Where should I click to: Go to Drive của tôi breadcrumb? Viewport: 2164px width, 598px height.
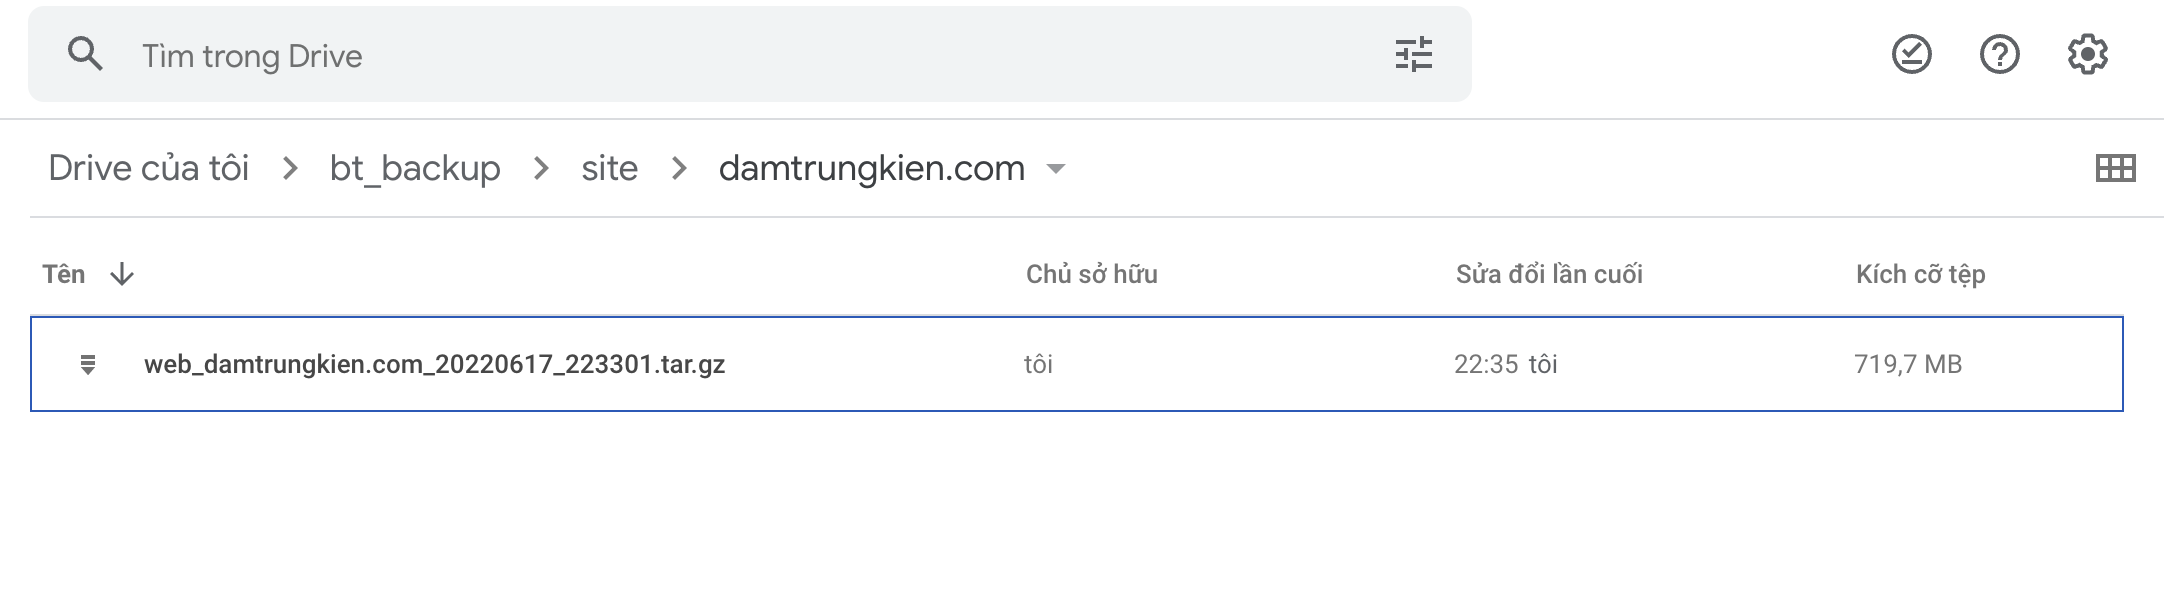(x=148, y=168)
